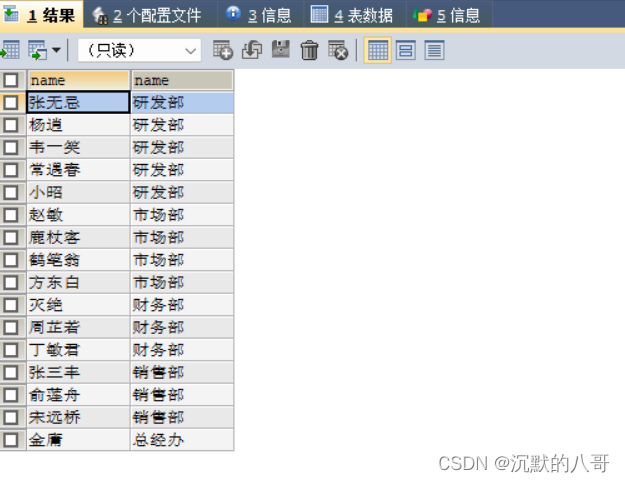This screenshot has height=483, width=625.
Task: Select the cell 杨逍
Action: (x=79, y=125)
